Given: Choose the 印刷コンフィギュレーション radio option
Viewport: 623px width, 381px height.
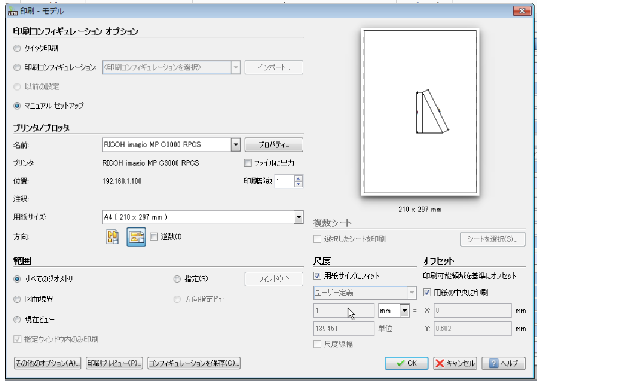Looking at the screenshot, I should click(17, 68).
